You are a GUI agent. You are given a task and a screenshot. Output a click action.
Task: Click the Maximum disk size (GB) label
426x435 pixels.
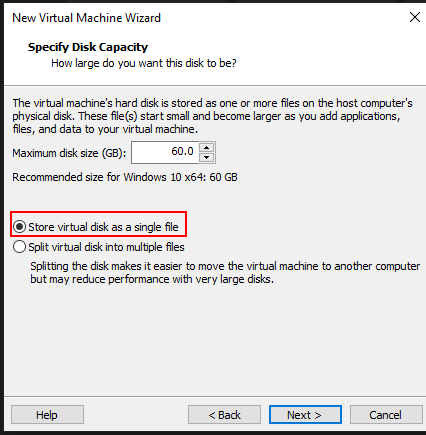click(69, 153)
